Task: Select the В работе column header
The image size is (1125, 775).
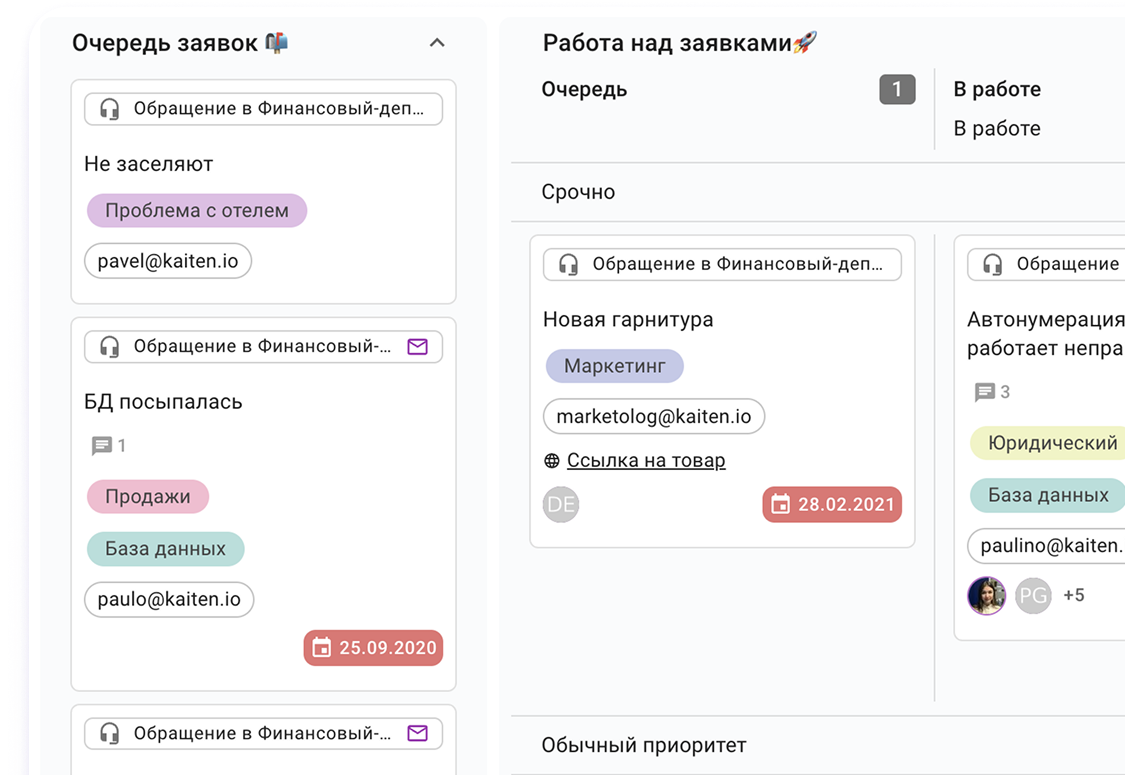Action: point(996,90)
